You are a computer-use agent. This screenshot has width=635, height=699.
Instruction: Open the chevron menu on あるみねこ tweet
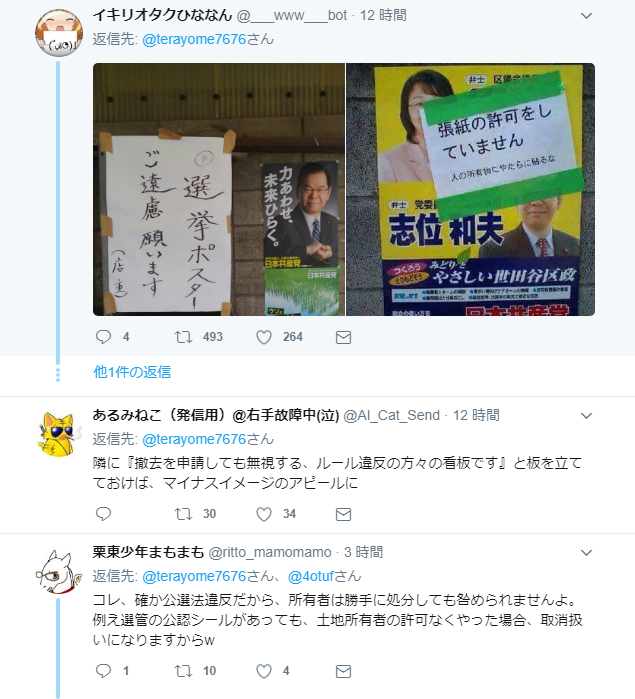tap(586, 416)
